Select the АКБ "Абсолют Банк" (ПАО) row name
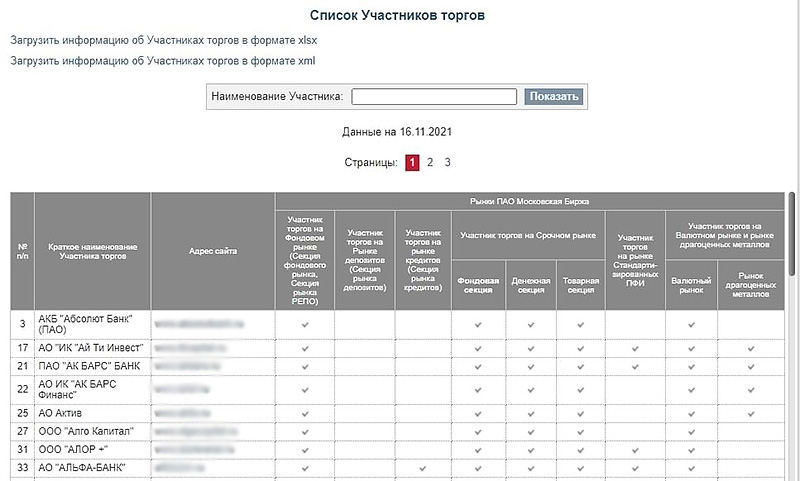 (93, 324)
